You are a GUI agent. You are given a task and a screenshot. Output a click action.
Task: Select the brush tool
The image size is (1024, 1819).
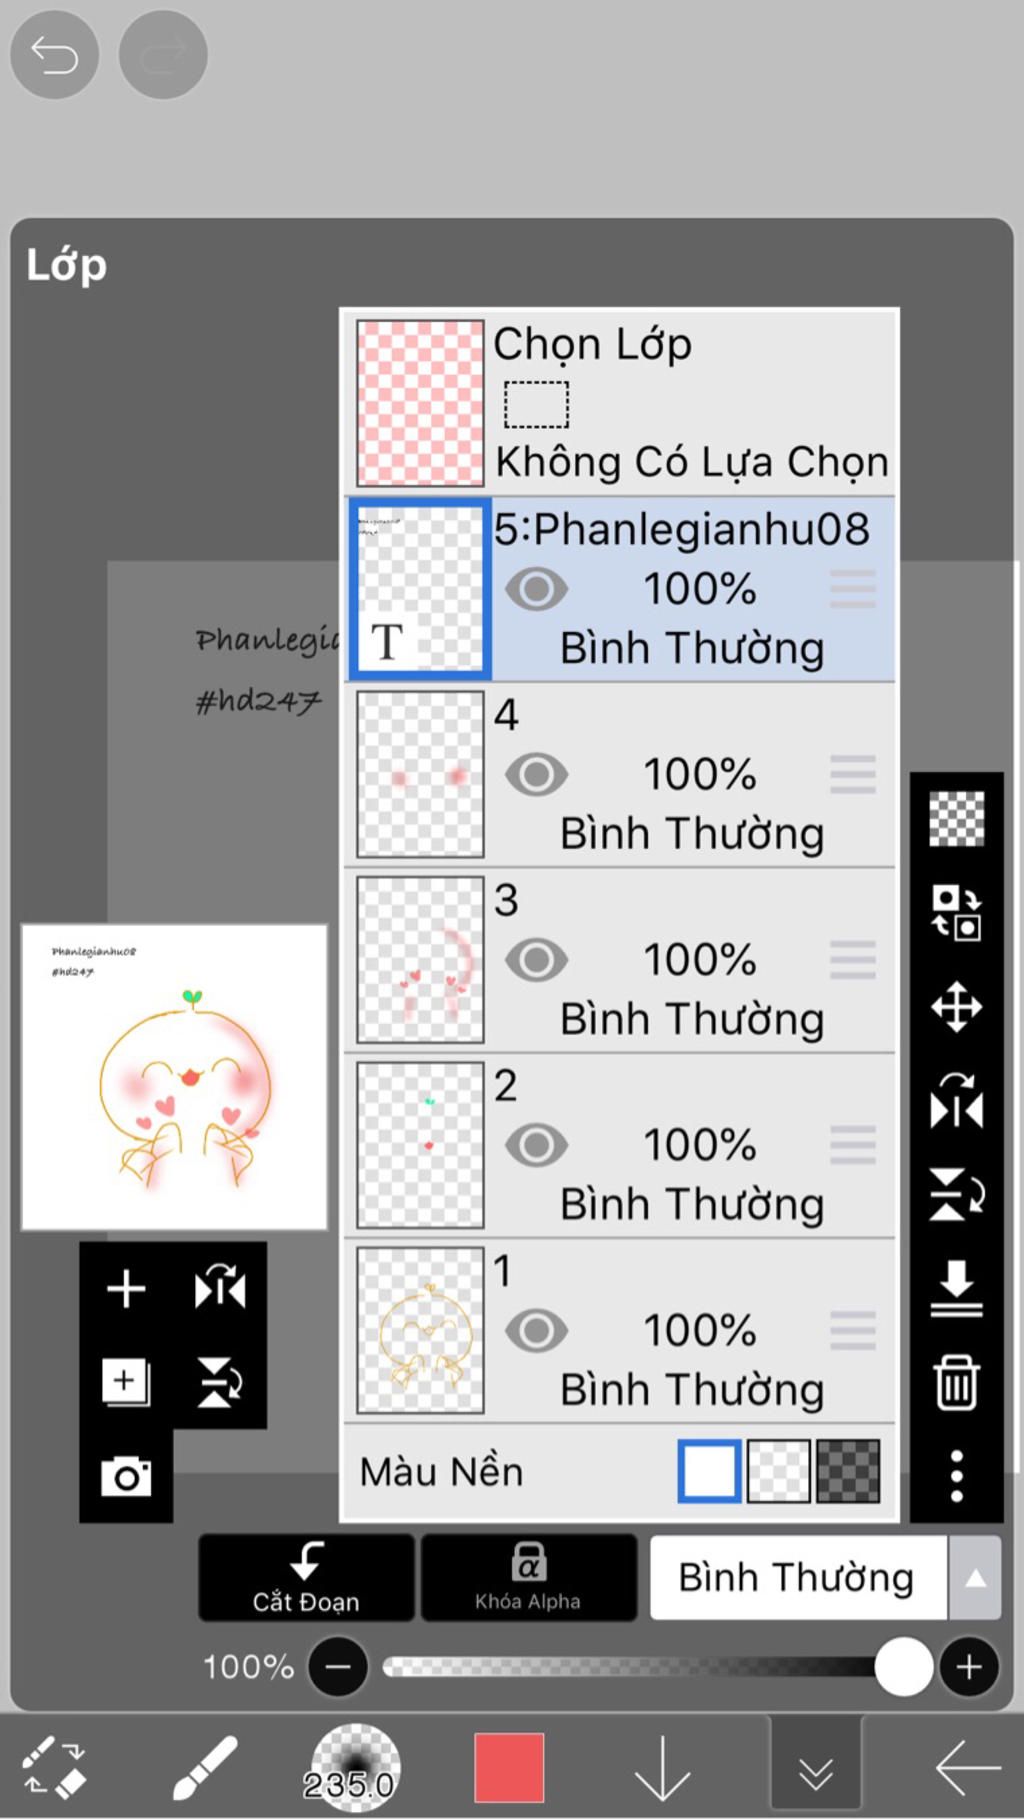[205, 1768]
